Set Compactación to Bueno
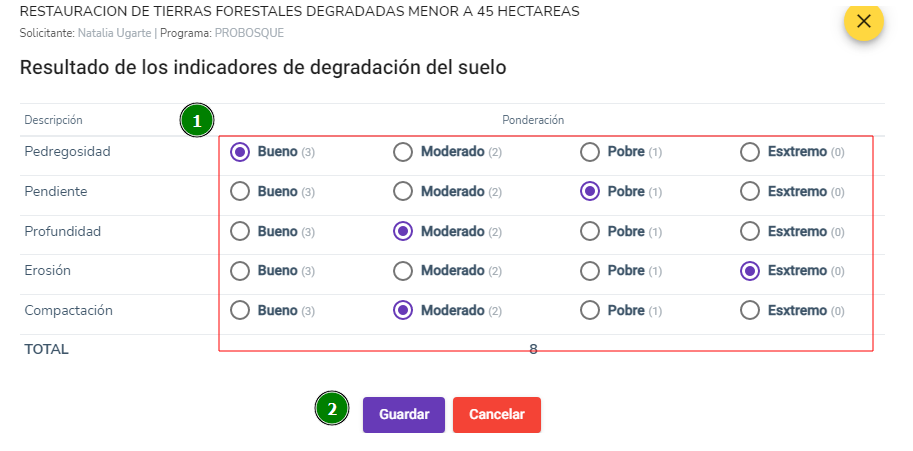This screenshot has height=451, width=913. coord(240,311)
